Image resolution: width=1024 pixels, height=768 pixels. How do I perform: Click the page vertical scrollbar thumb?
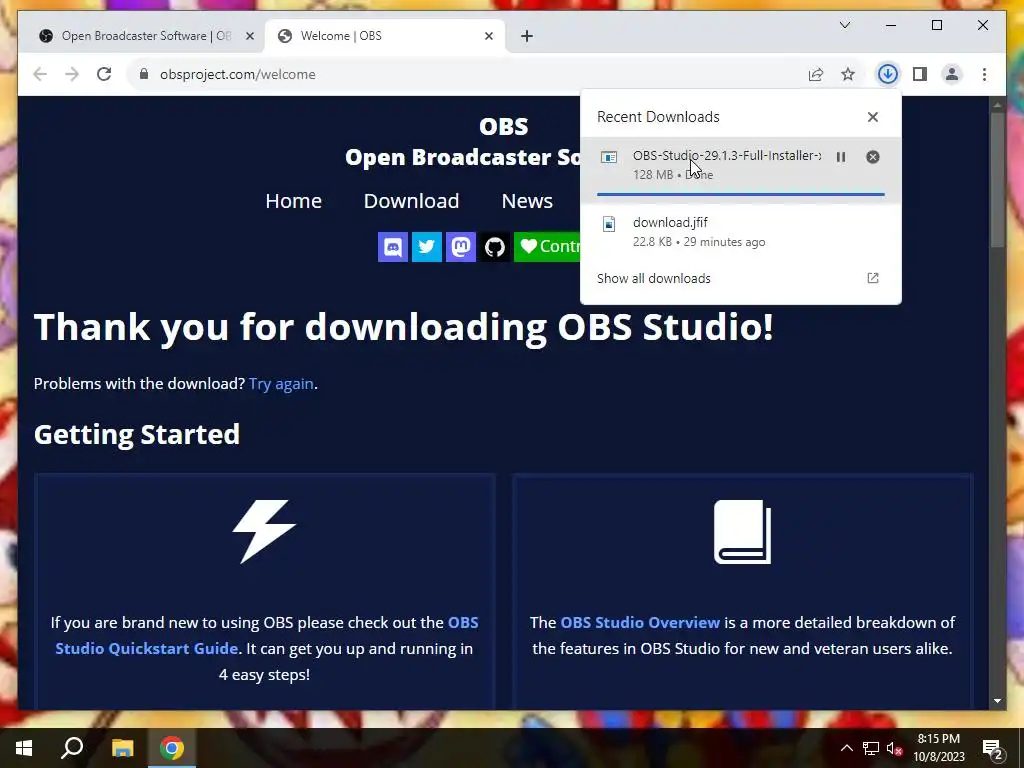click(x=997, y=181)
